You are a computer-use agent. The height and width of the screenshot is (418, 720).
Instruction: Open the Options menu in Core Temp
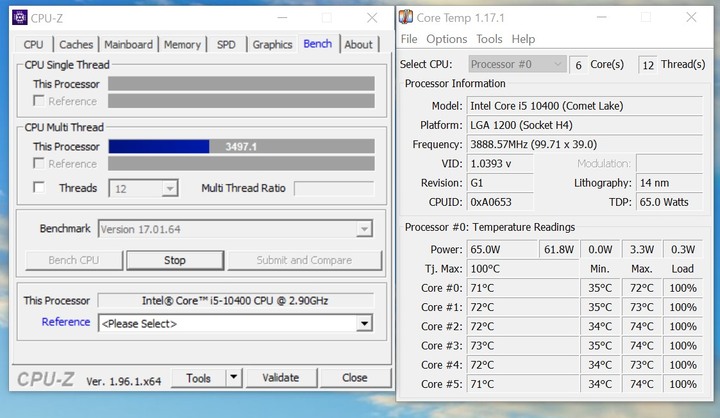pos(446,39)
